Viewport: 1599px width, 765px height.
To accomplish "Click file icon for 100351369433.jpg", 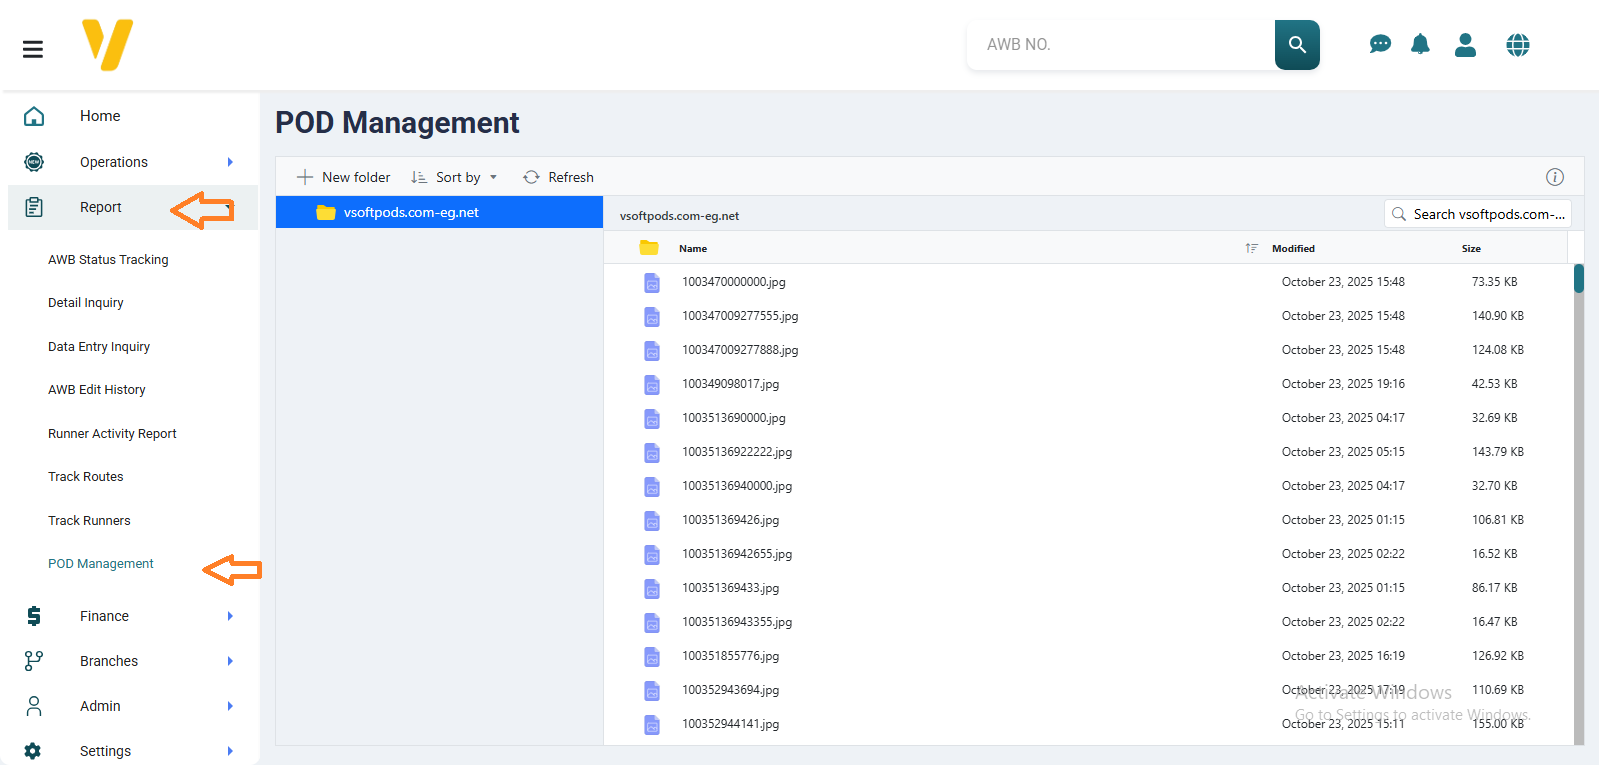I will click(x=652, y=589).
